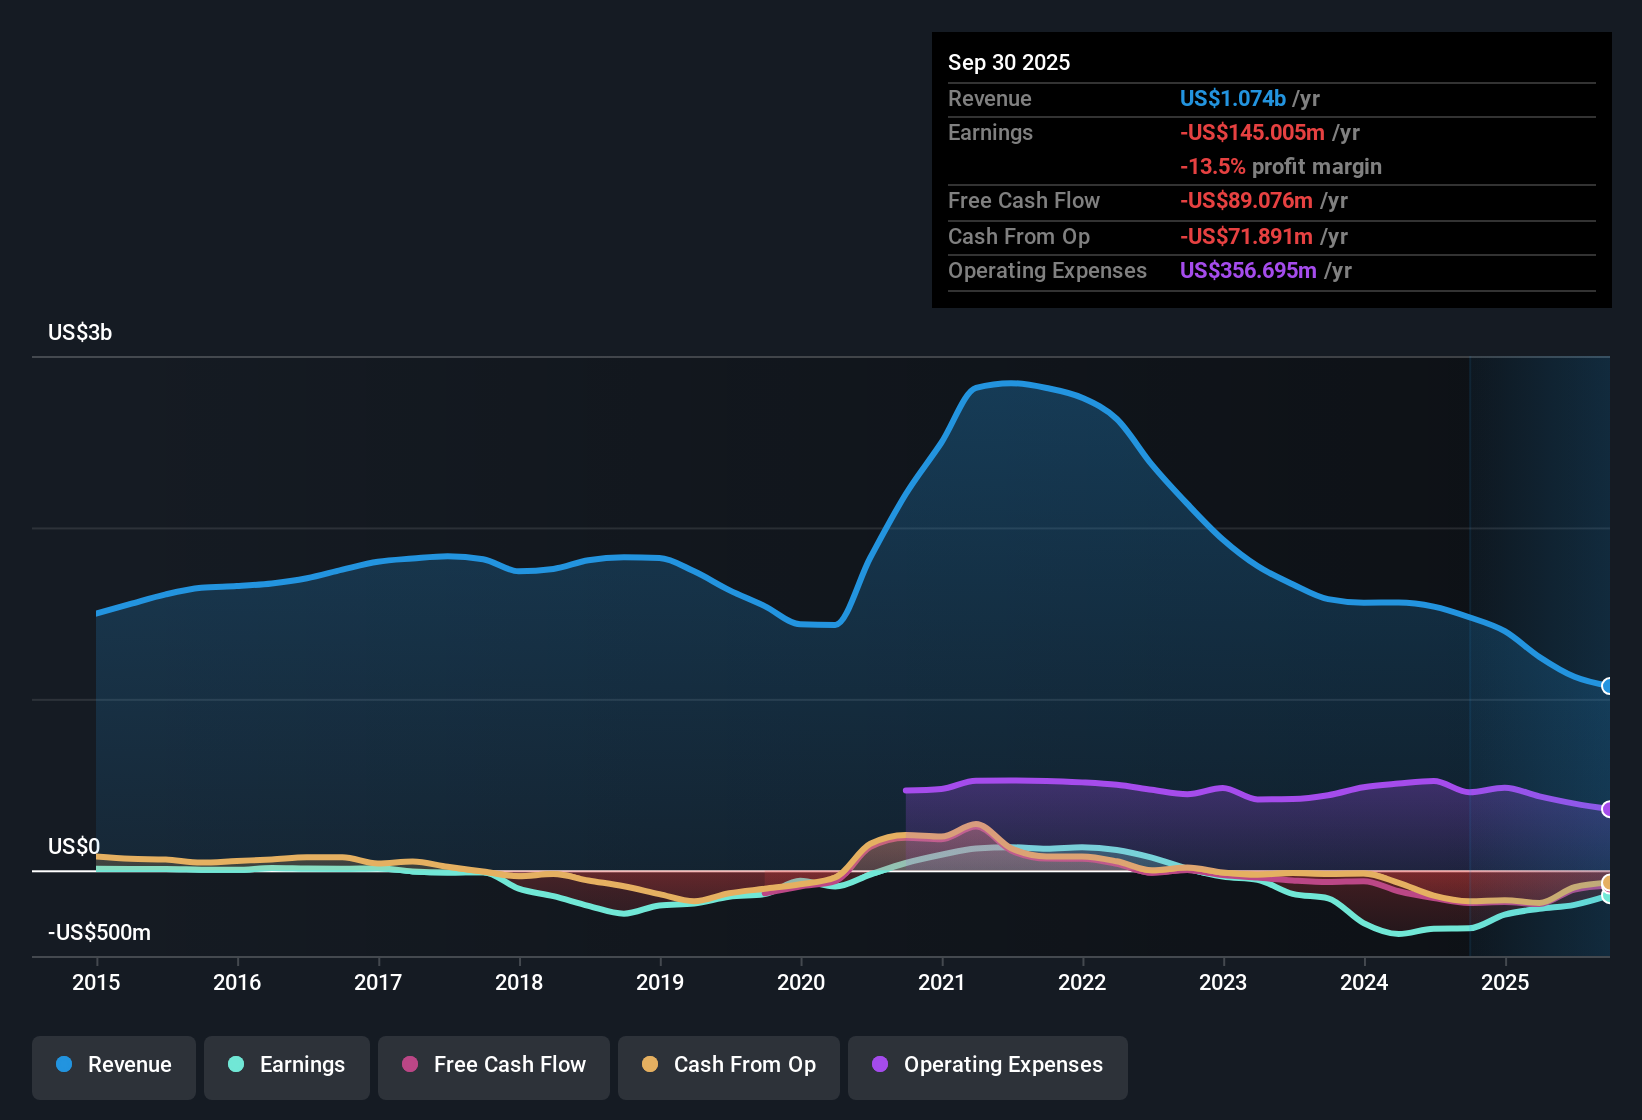
Task: Toggle the Revenue series visibility
Action: point(113,1065)
